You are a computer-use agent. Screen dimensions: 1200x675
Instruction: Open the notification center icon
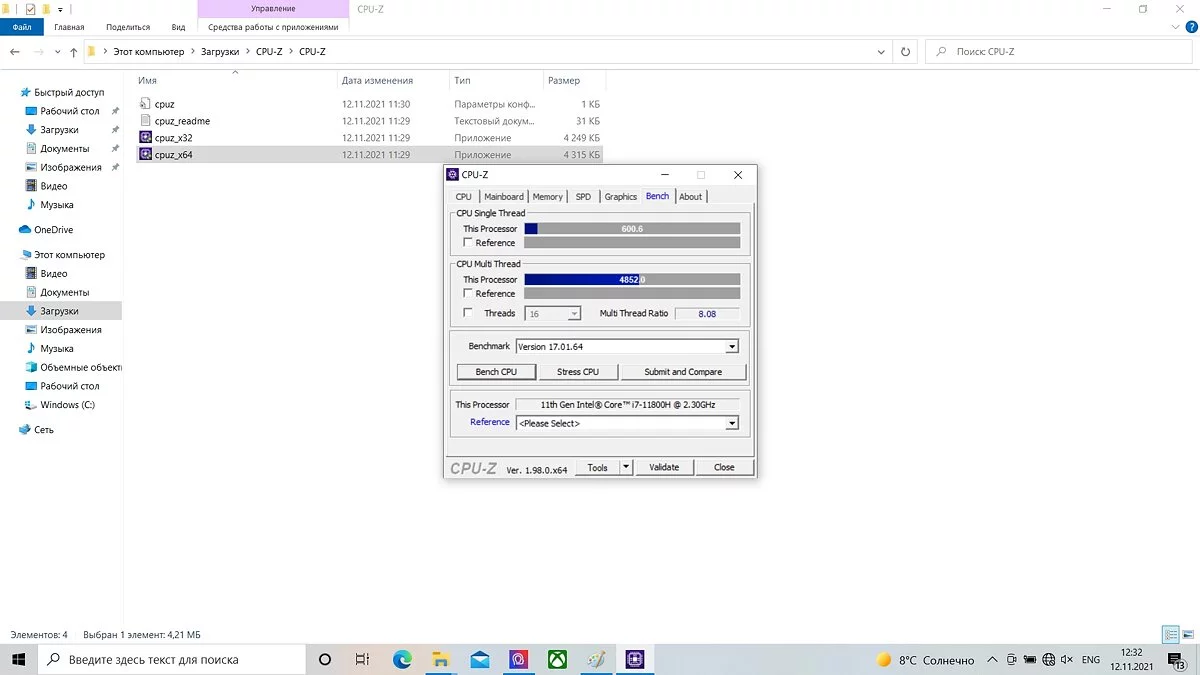pos(1177,660)
